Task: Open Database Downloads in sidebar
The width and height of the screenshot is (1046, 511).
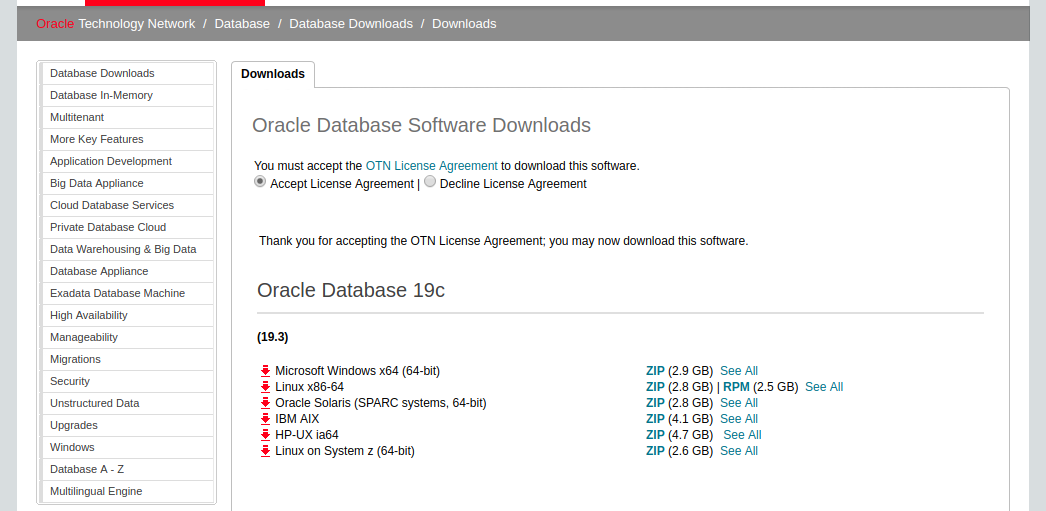Action: 127,73
